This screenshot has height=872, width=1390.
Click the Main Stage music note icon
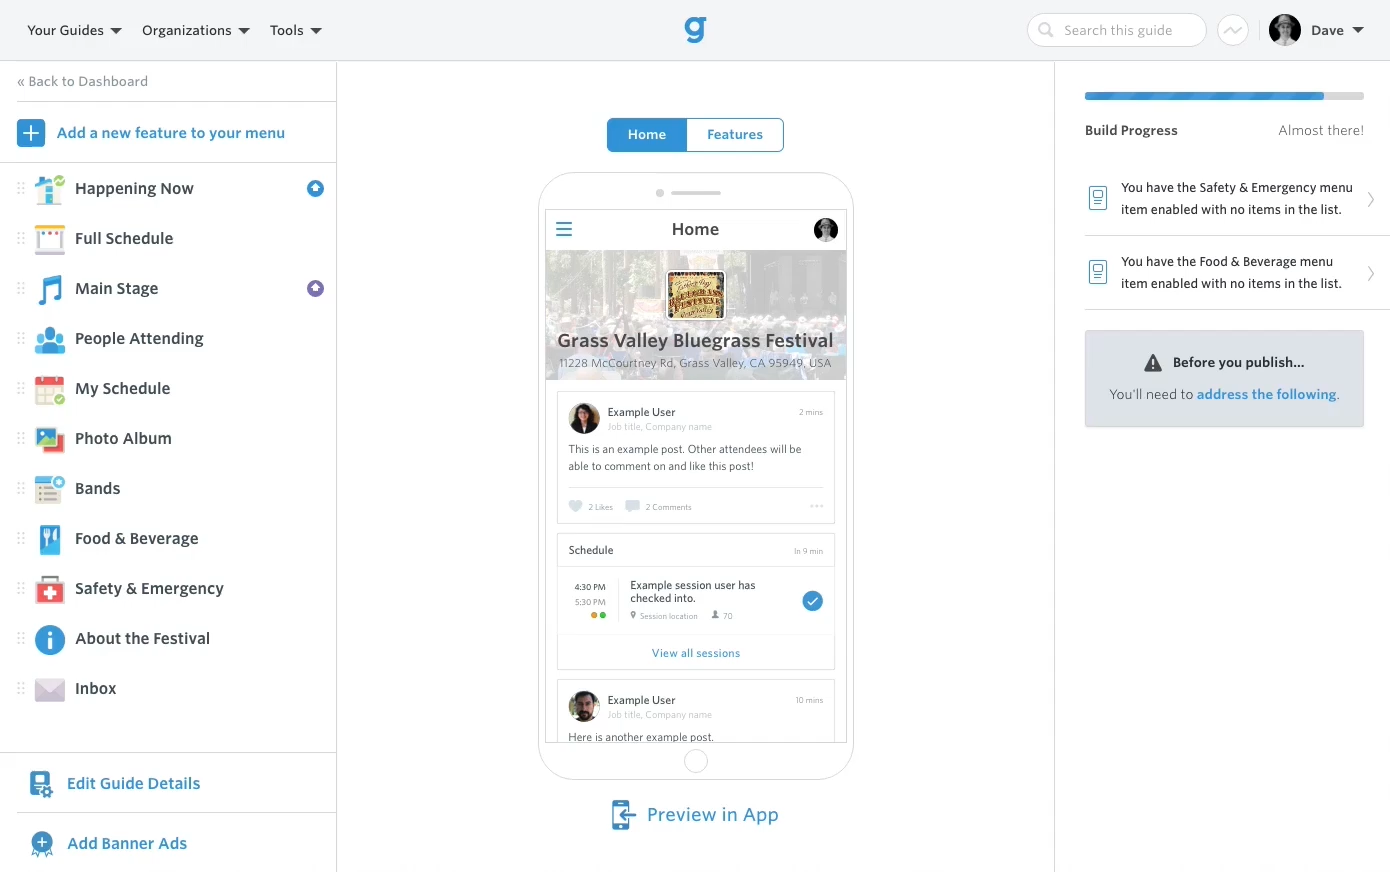[x=49, y=289]
